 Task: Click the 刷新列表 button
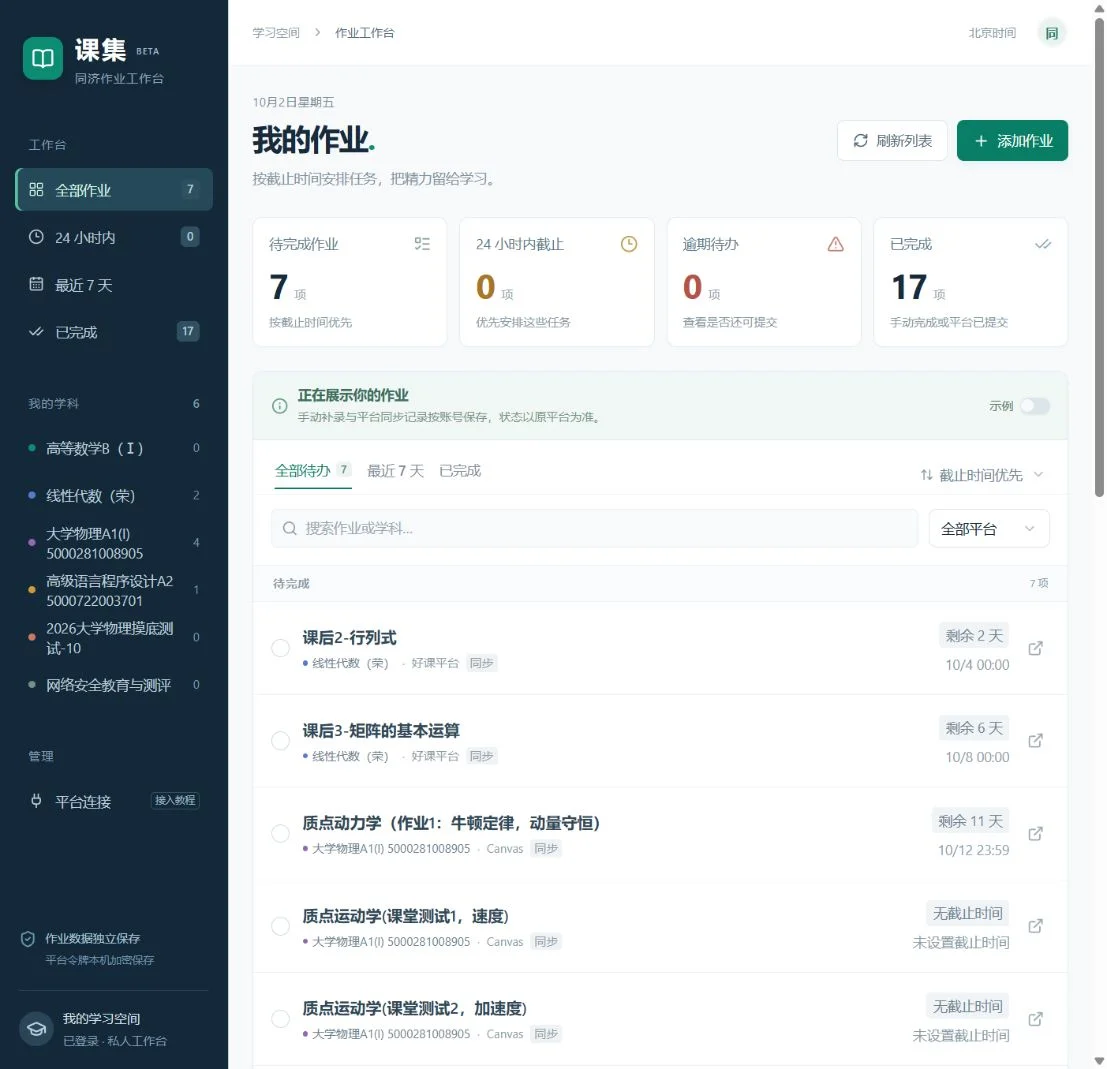pos(892,141)
